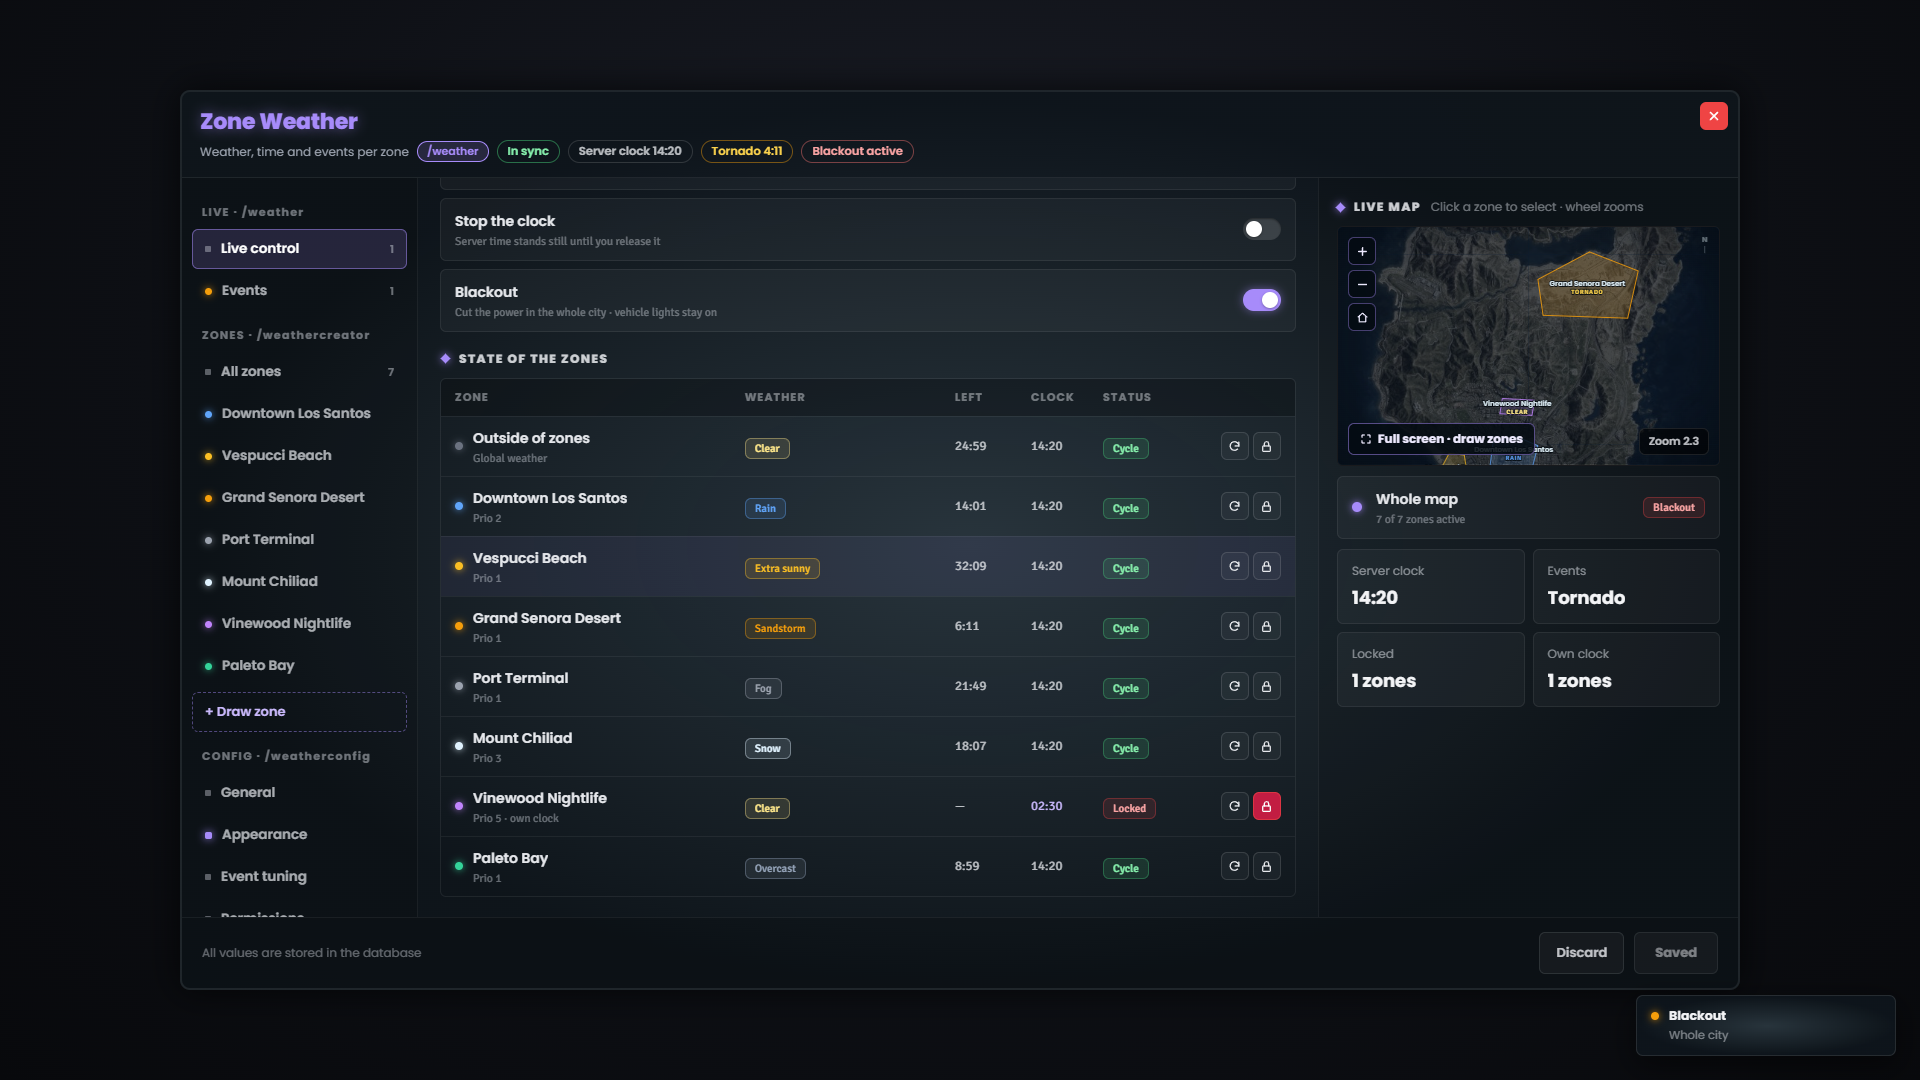Open Live control in sidebar
The height and width of the screenshot is (1080, 1920).
pos(299,249)
